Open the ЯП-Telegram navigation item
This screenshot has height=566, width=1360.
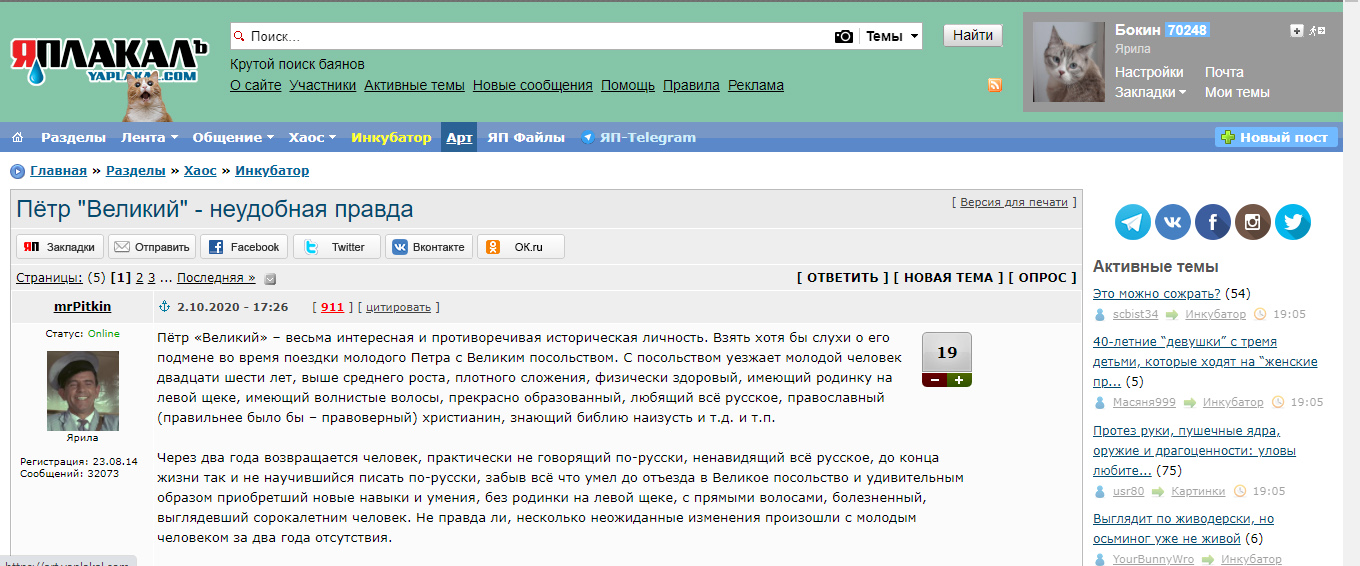638,137
